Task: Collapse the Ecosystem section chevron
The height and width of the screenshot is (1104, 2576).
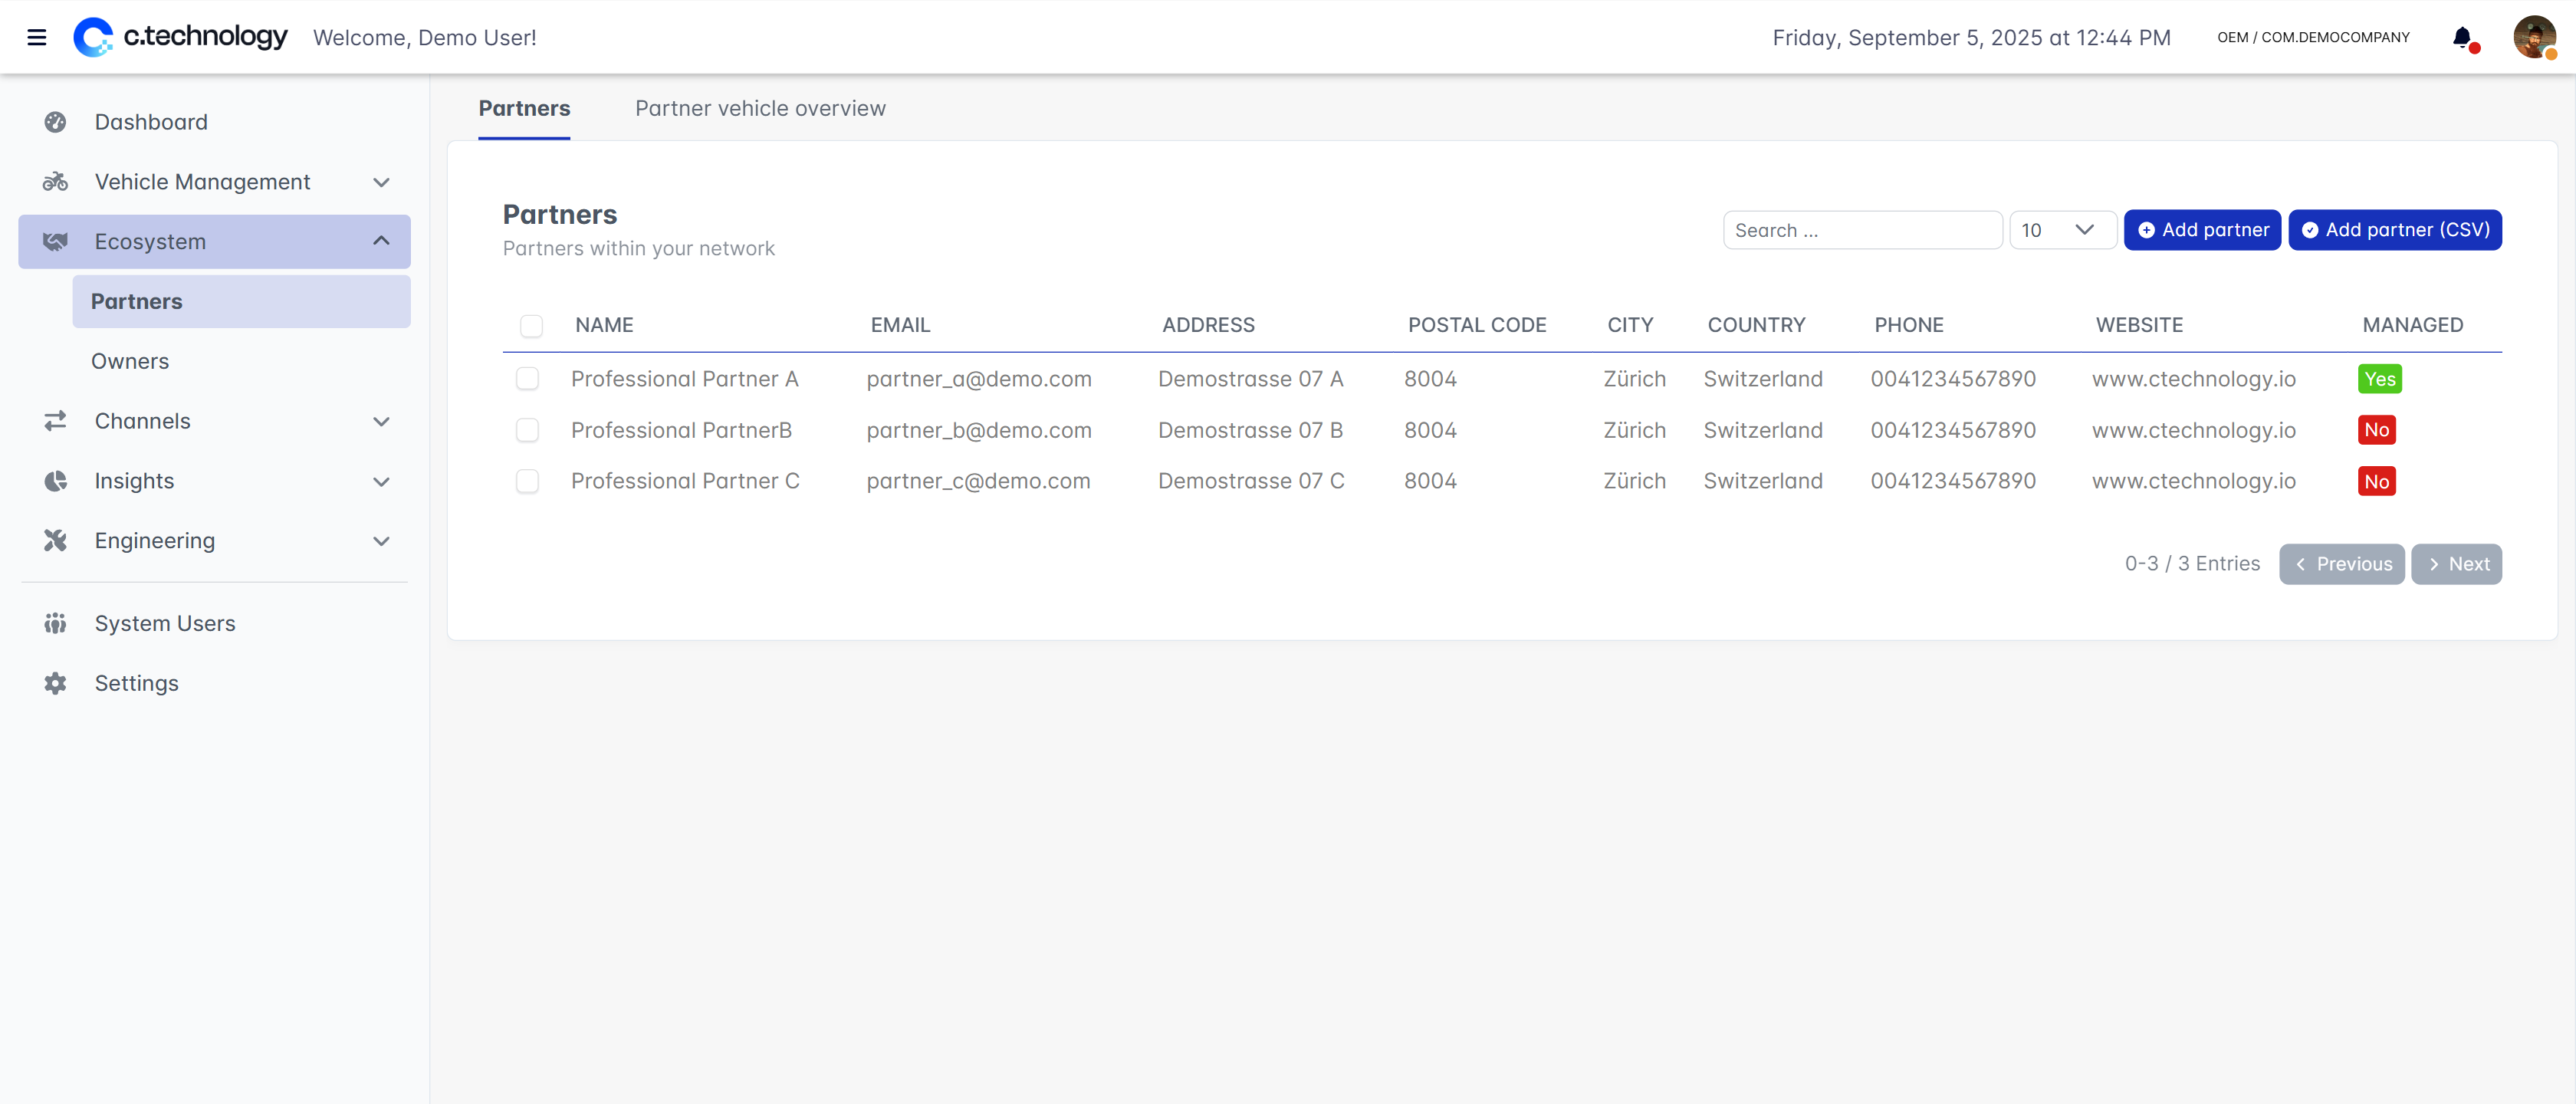Action: 381,241
